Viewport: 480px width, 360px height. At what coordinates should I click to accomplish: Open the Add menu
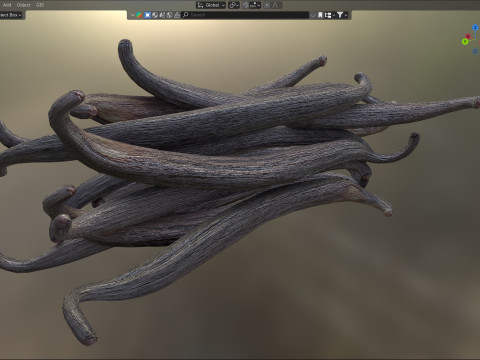(x=7, y=5)
